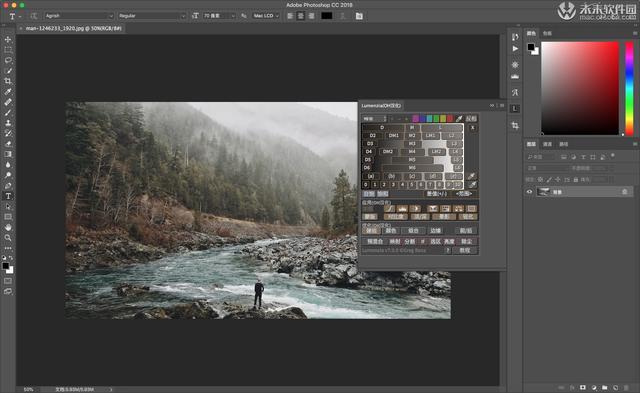Click the text color swatch in options bar
Image resolution: width=640 pixels, height=393 pixels.
click(x=327, y=16)
